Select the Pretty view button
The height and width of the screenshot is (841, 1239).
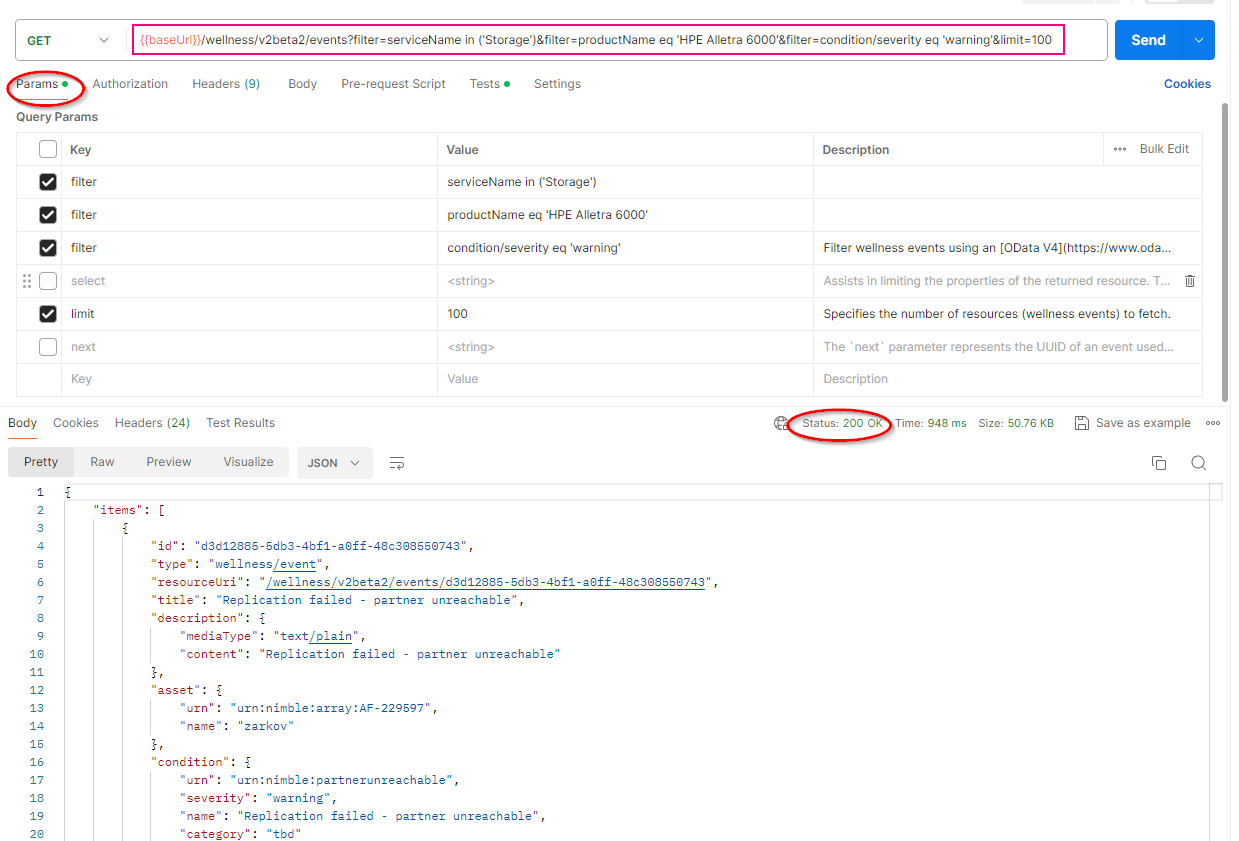(41, 462)
